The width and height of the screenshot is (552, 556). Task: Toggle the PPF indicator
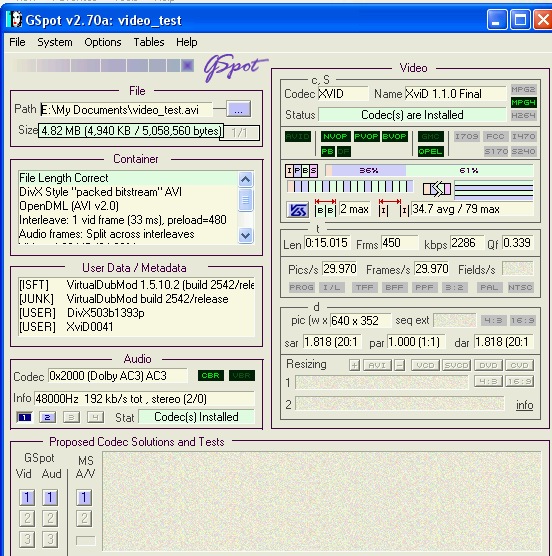(x=424, y=287)
